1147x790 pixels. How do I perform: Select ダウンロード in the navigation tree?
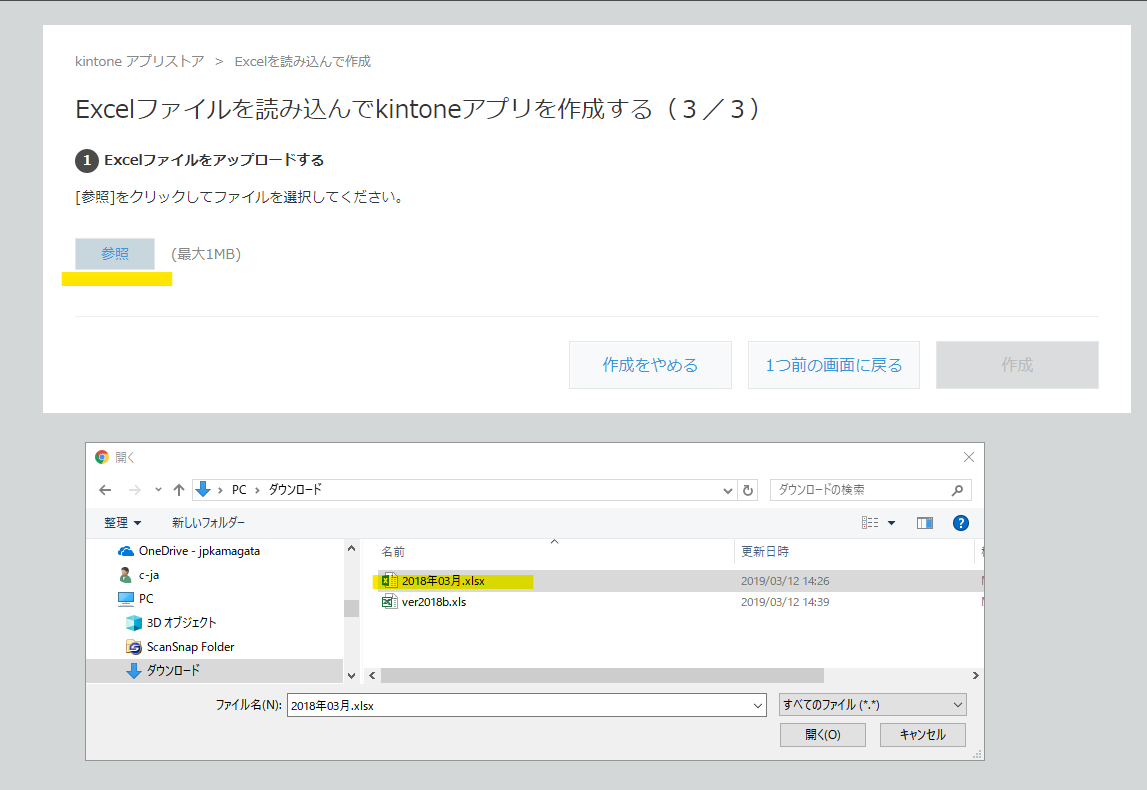point(173,670)
